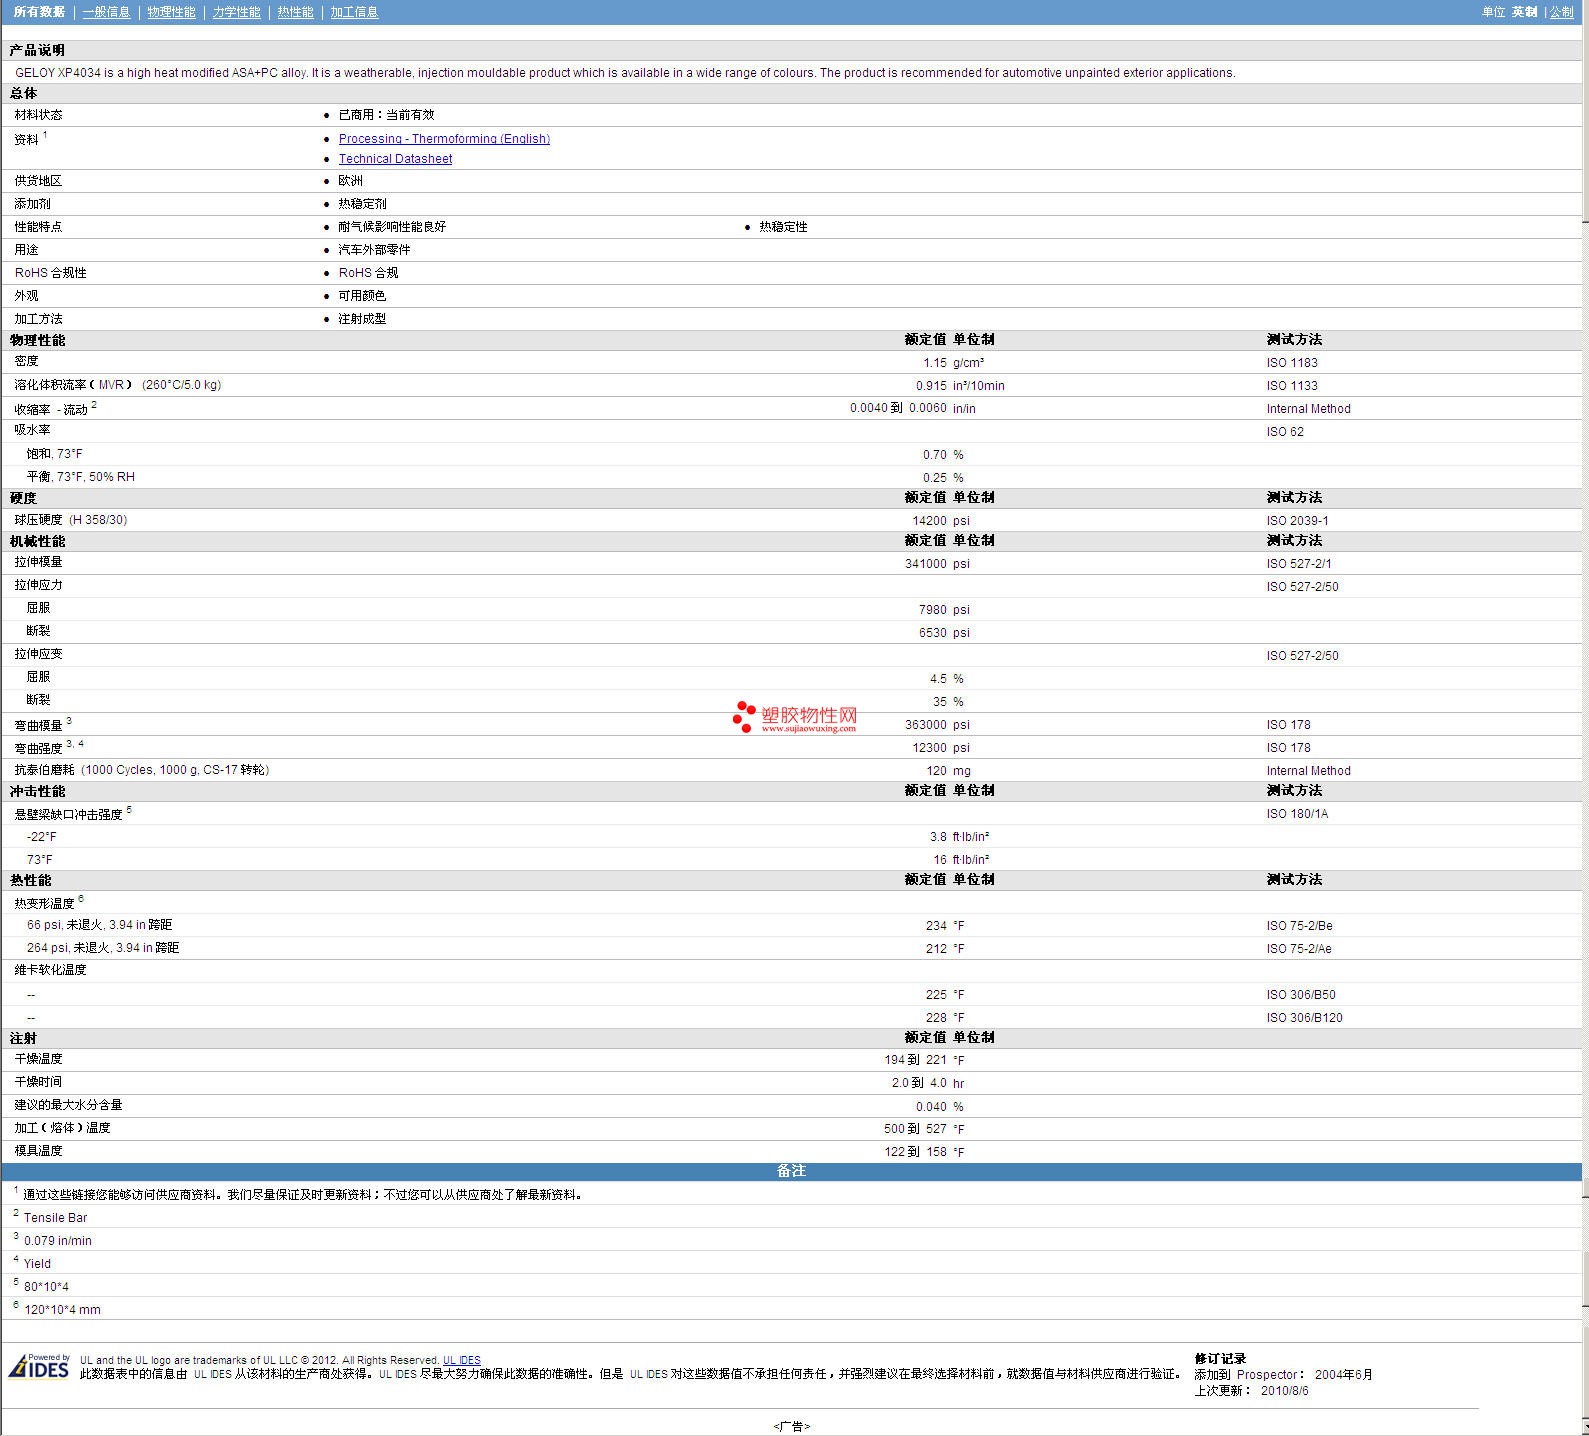This screenshot has width=1589, height=1436.
Task: Click the IDES logo icon
Action: coord(39,1367)
